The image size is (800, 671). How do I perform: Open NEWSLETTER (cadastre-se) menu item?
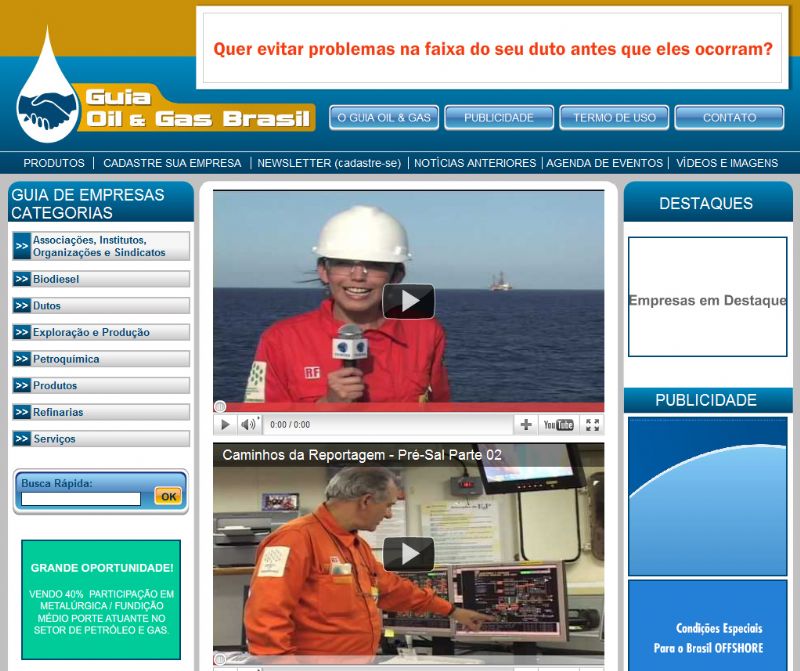pos(329,163)
